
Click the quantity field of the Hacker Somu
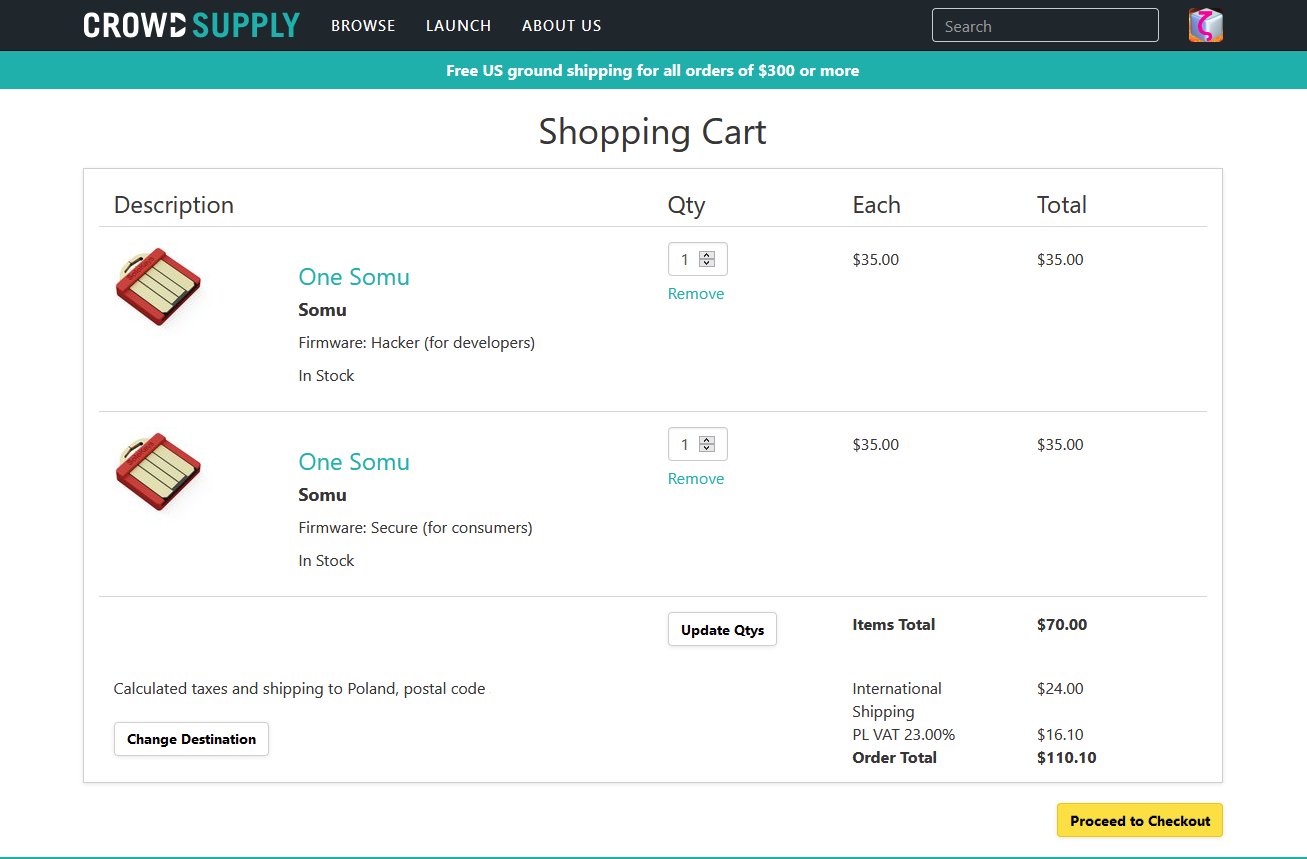pyautogui.click(x=684, y=260)
